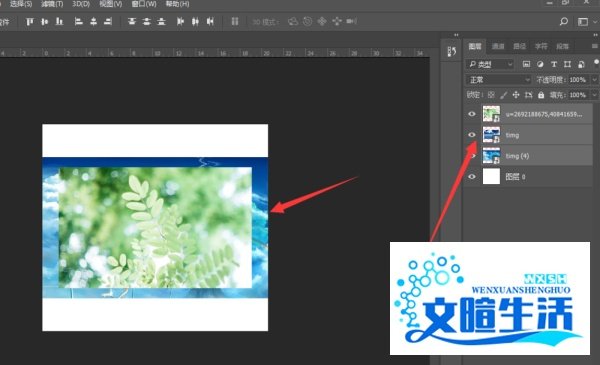
Task: Open the 选择(S) menu
Action: pos(21,4)
